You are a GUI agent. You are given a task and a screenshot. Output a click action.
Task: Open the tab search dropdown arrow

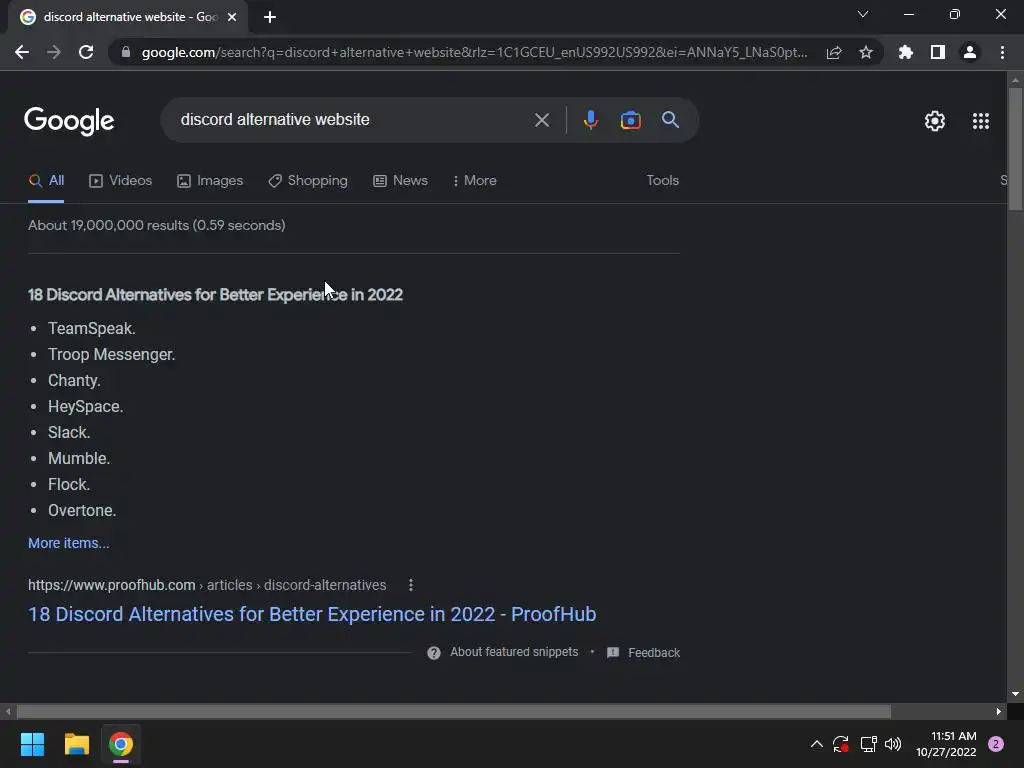[x=863, y=14]
